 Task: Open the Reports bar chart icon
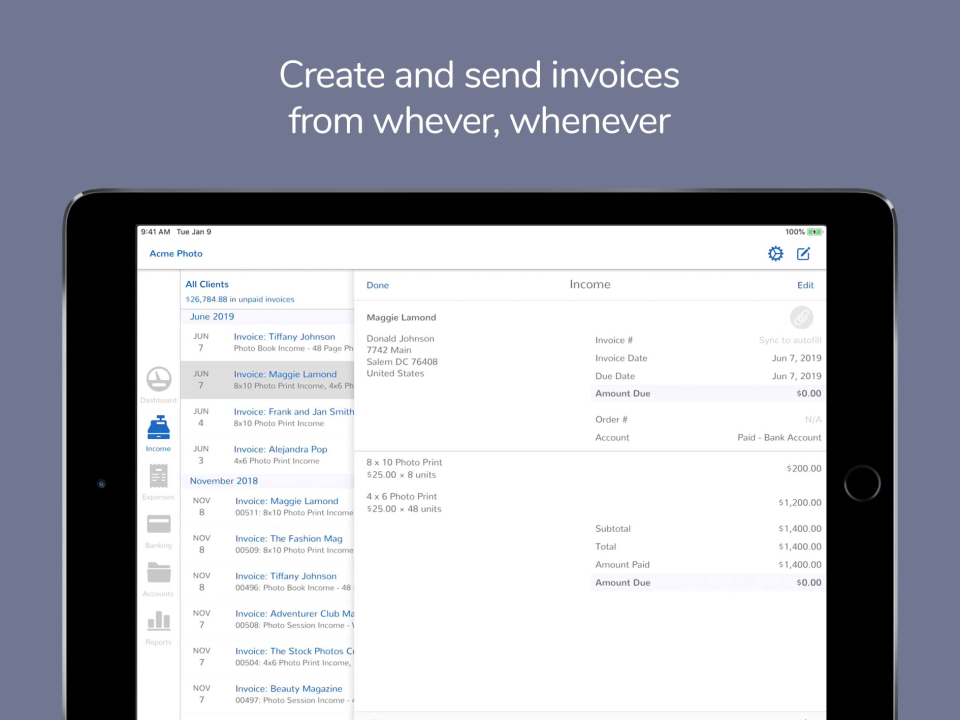[x=159, y=620]
